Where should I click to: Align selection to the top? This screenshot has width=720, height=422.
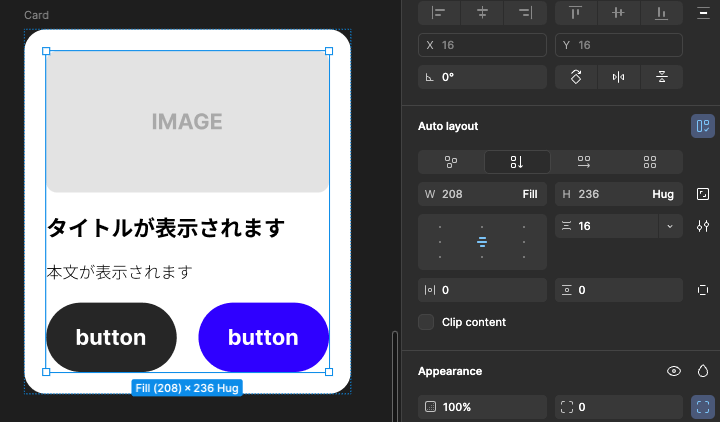click(x=576, y=13)
